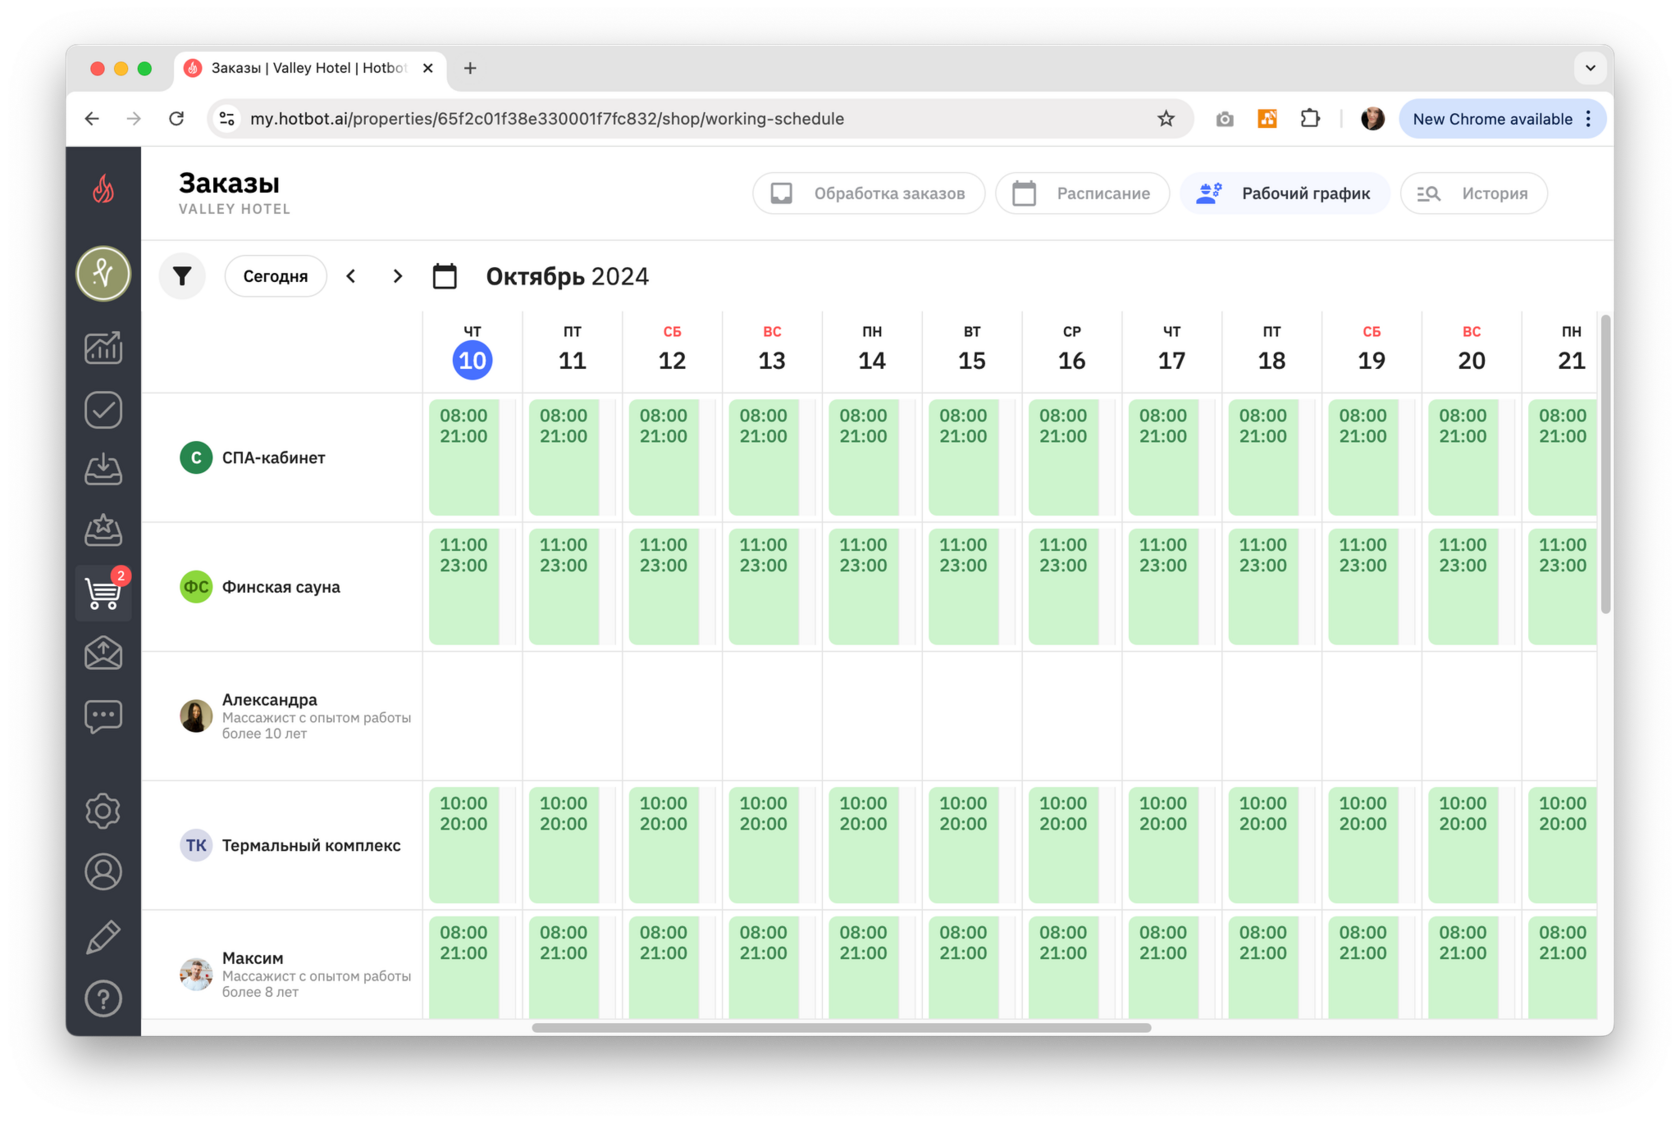The image size is (1680, 1123).
Task: Open the inbox download tray sidebar icon
Action: (103, 469)
